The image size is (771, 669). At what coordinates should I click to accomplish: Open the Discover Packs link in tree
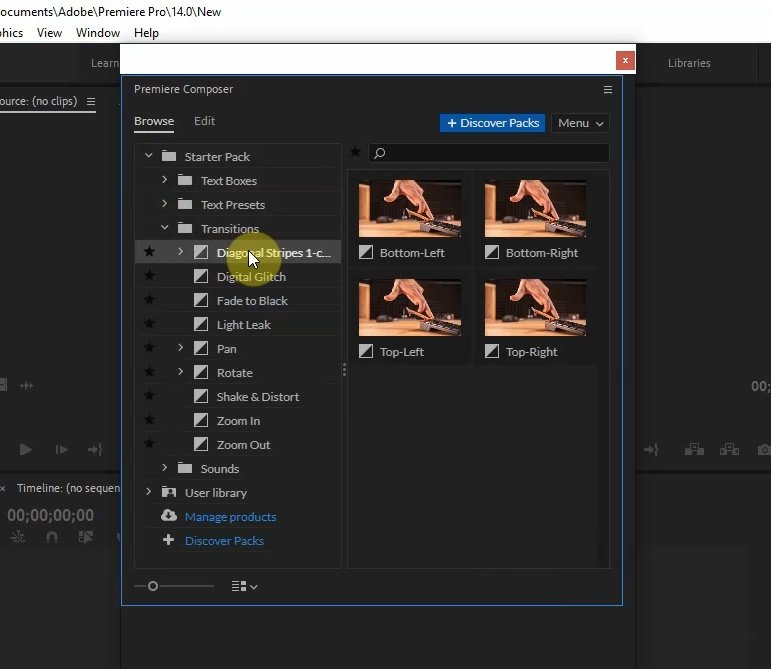[224, 541]
